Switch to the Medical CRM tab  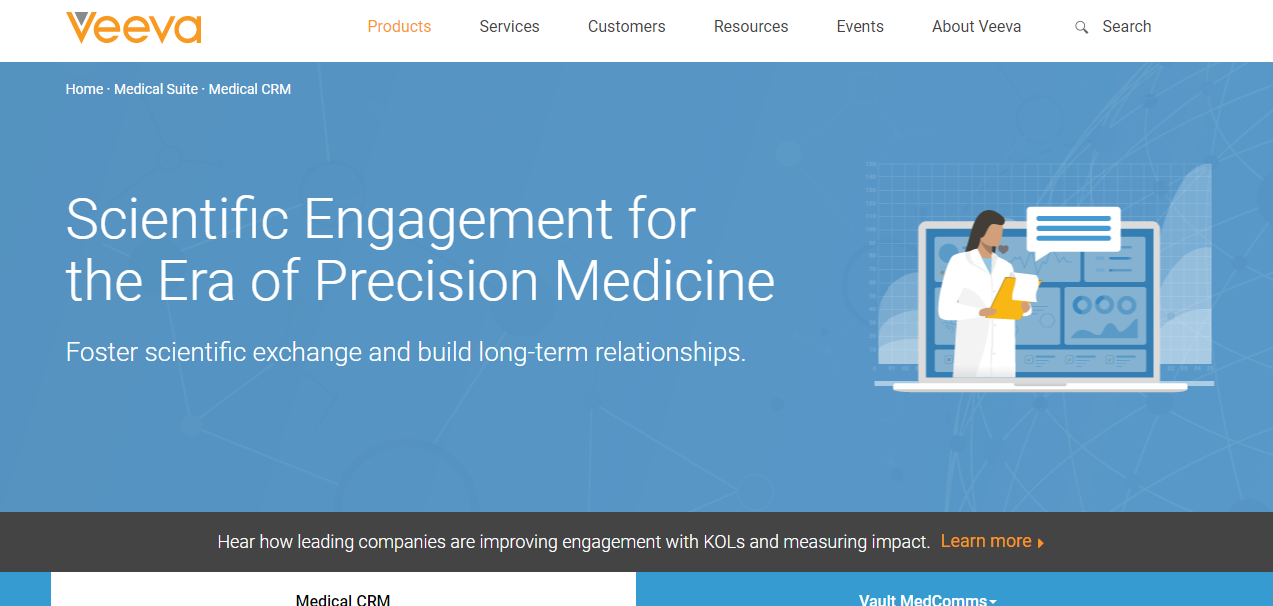(x=343, y=597)
